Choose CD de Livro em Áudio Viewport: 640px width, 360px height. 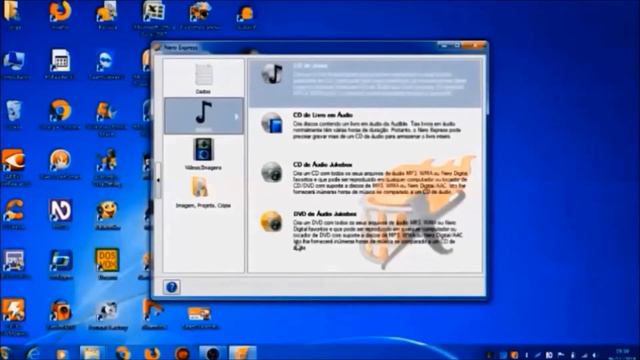coord(365,126)
